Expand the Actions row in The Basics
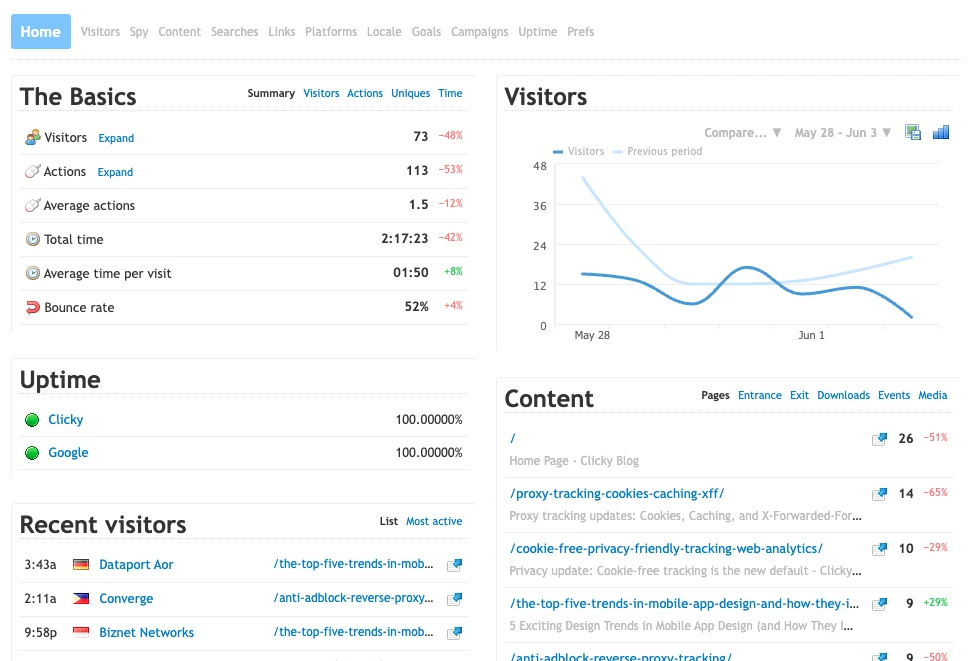 (x=115, y=172)
